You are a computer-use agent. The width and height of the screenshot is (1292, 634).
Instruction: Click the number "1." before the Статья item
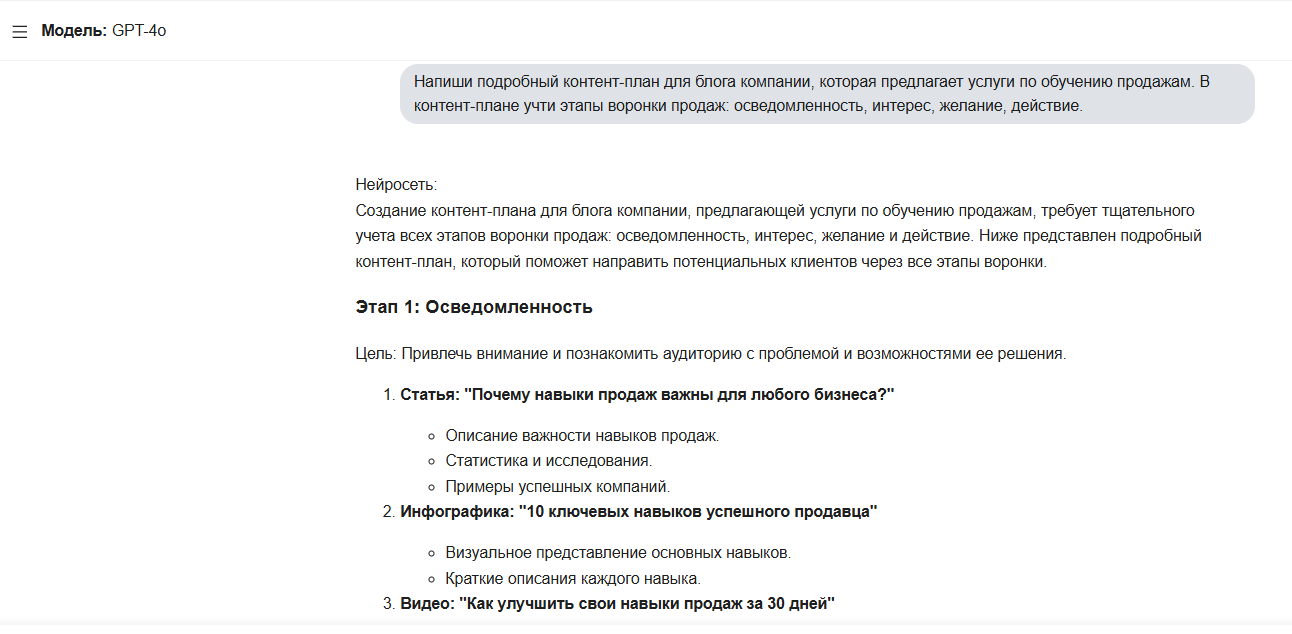click(x=389, y=395)
